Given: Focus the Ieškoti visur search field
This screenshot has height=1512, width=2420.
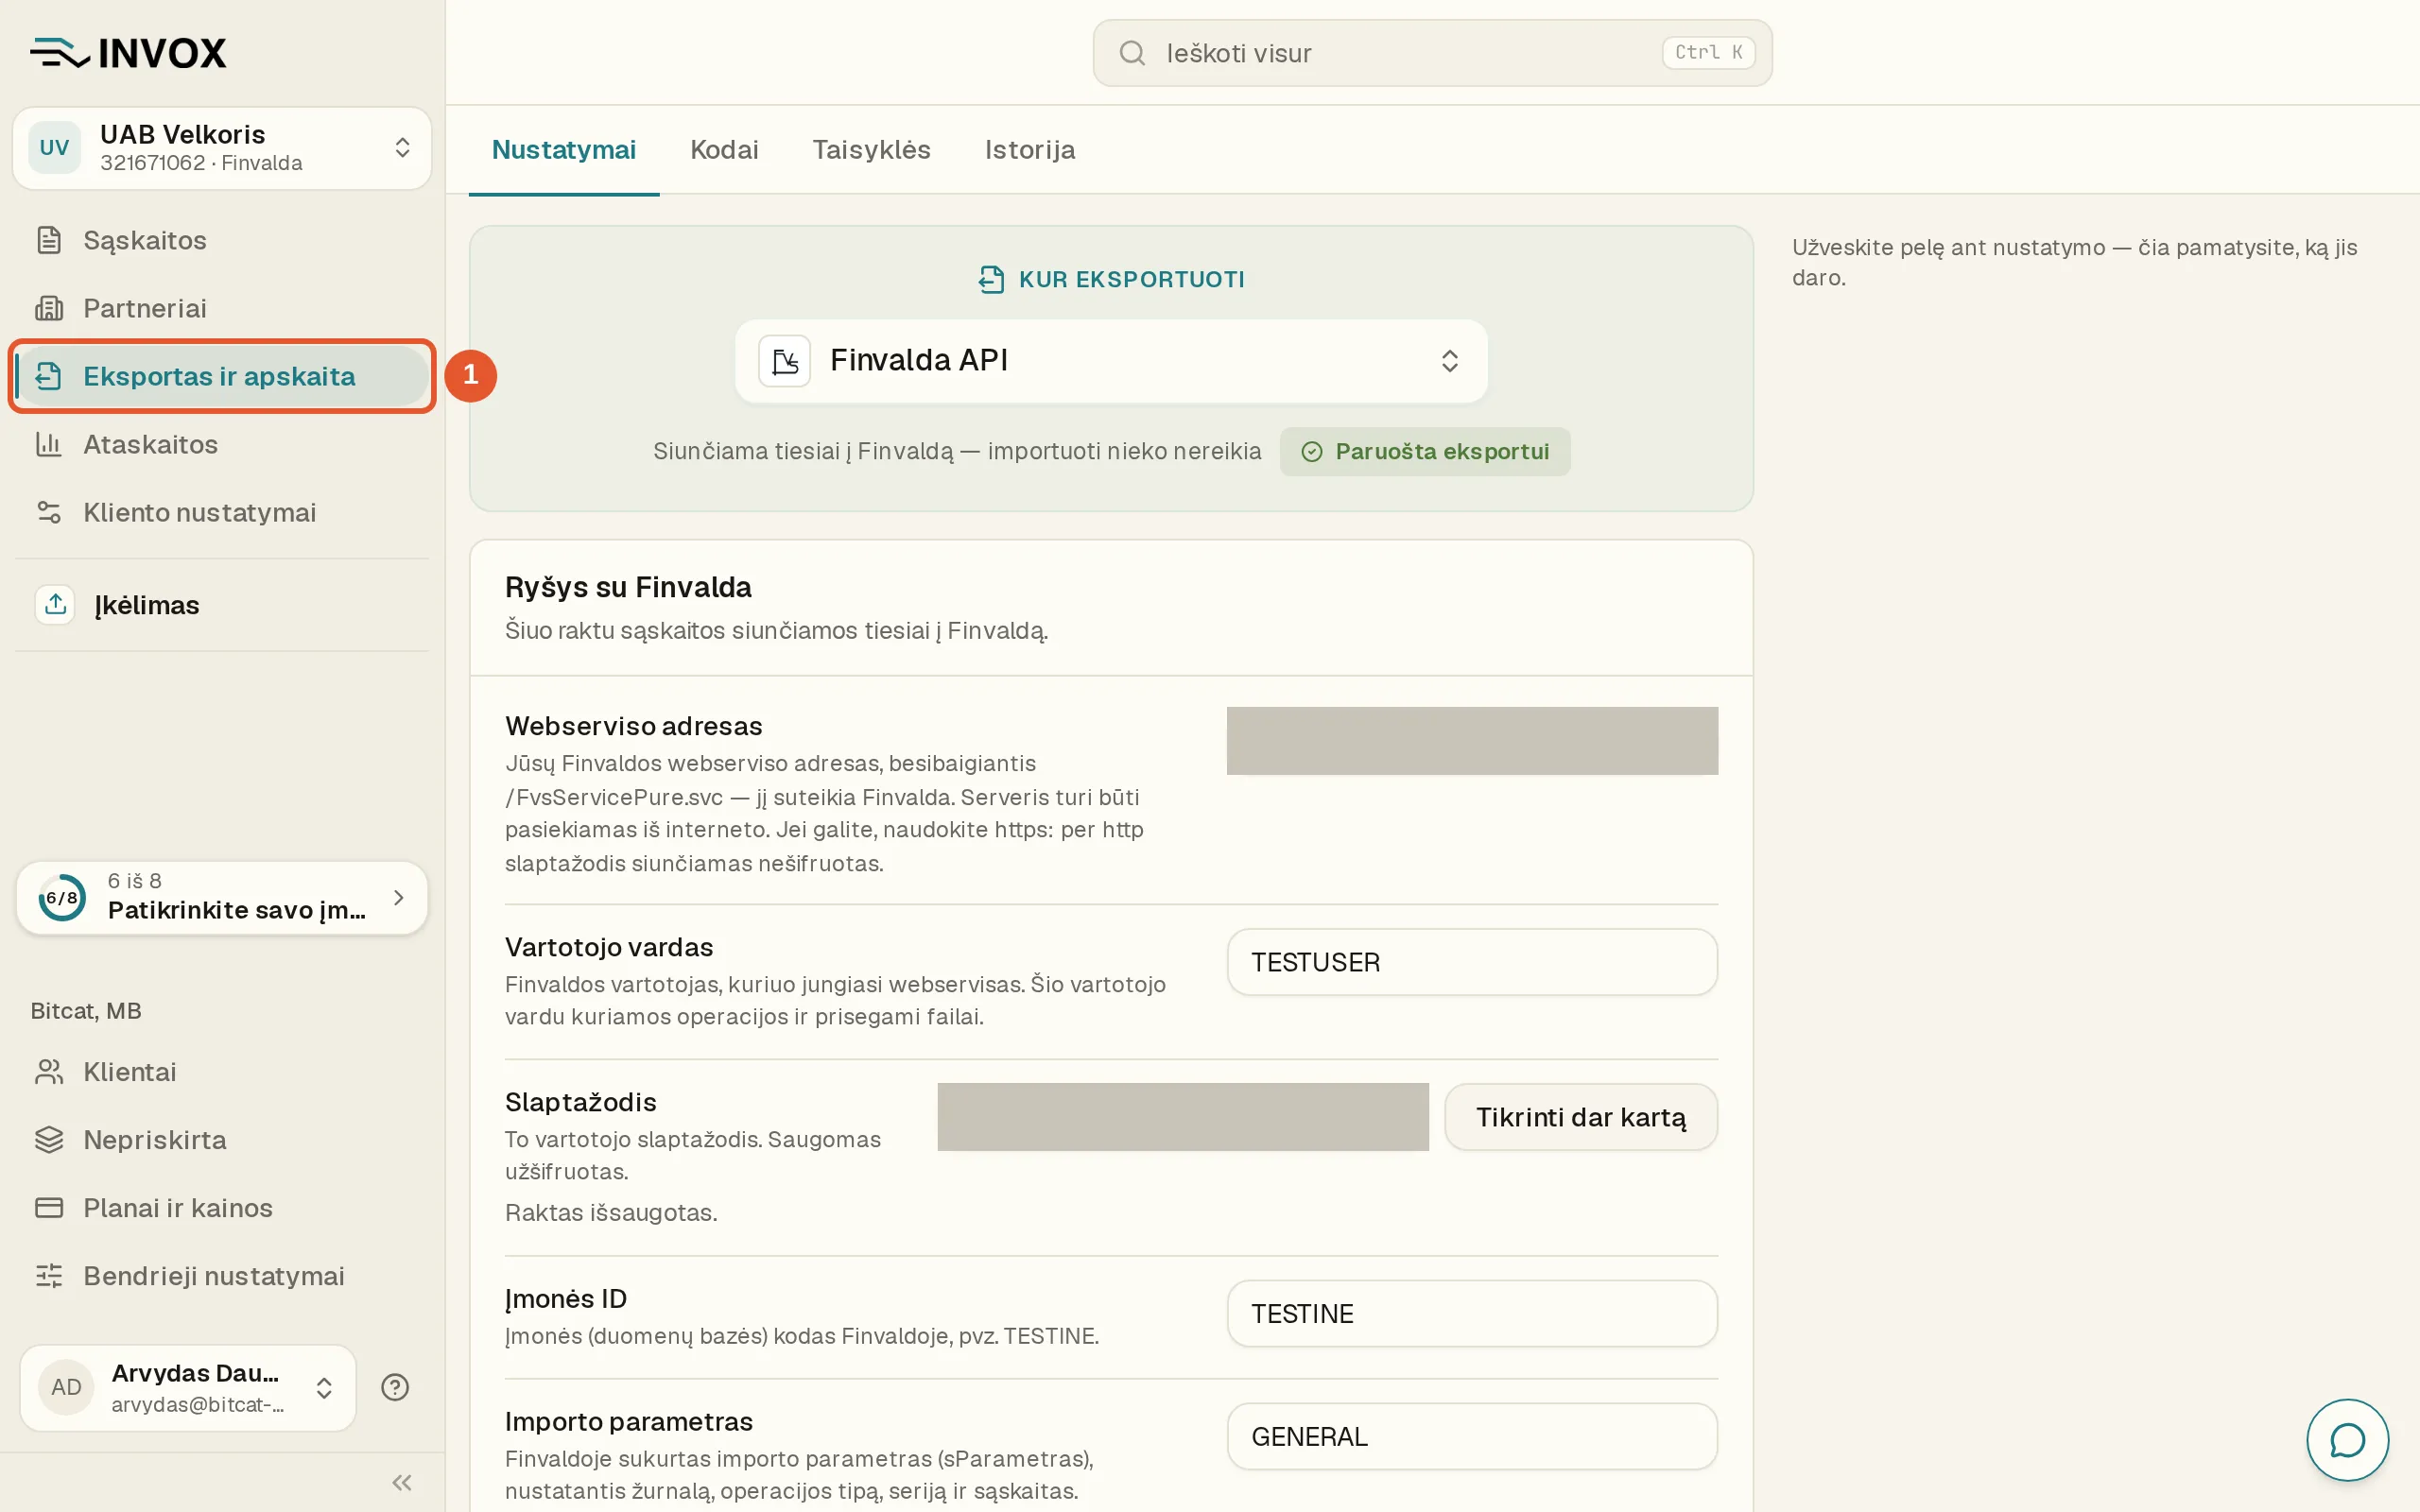Looking at the screenshot, I should click(1432, 52).
